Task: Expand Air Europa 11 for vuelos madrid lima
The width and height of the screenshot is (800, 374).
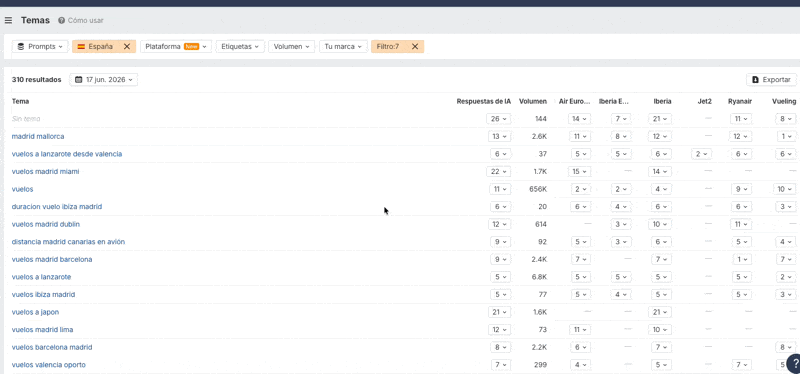Action: click(580, 330)
